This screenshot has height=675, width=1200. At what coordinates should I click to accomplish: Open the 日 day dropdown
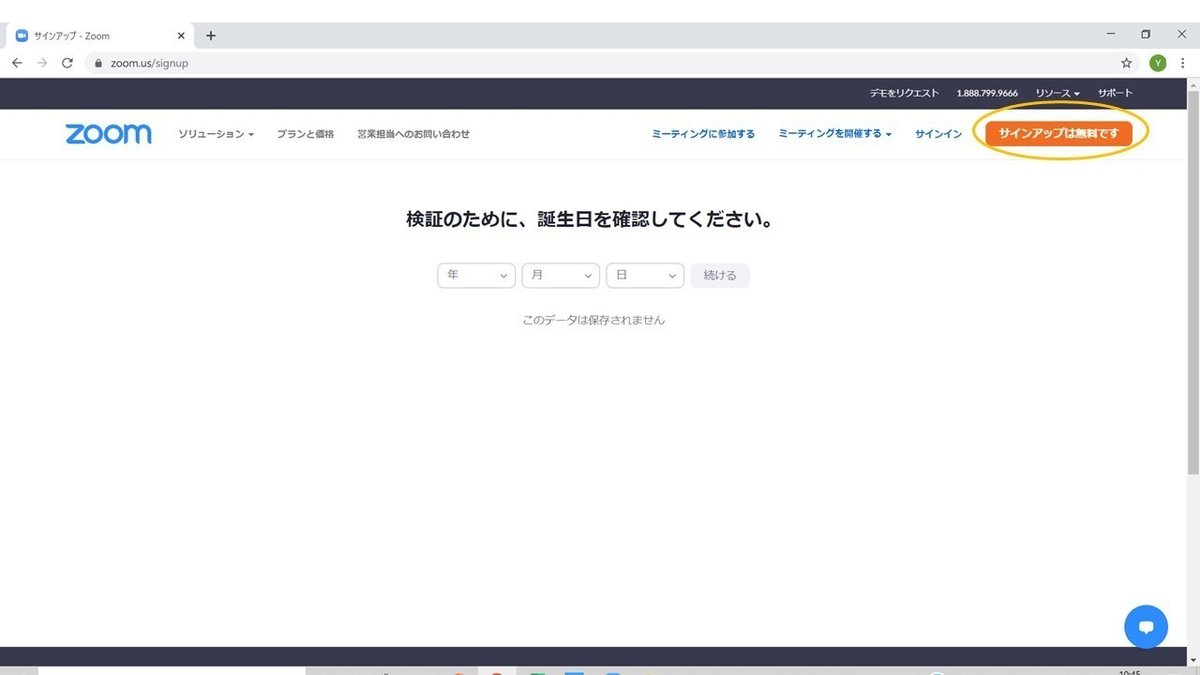click(644, 275)
